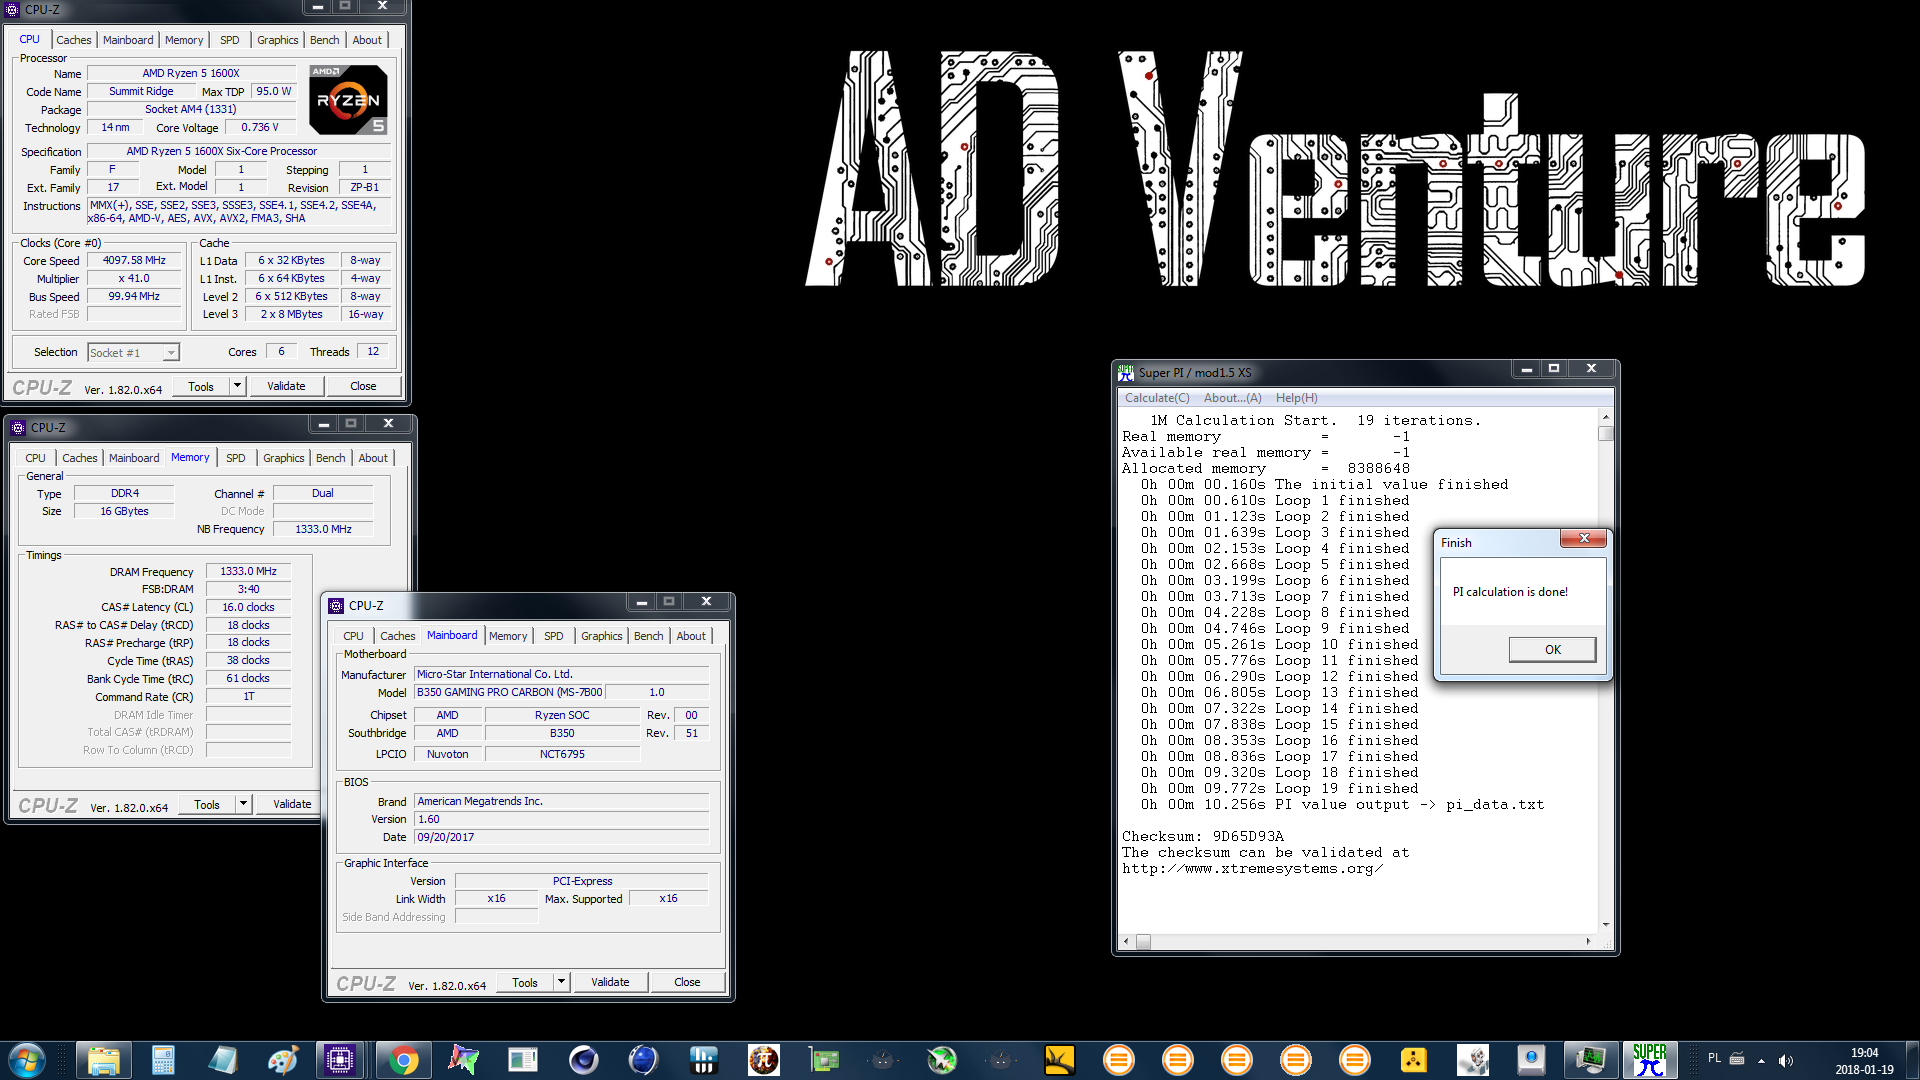Open Help(H) menu in Super PI
Screen dimensions: 1920x1080
tap(1296, 398)
